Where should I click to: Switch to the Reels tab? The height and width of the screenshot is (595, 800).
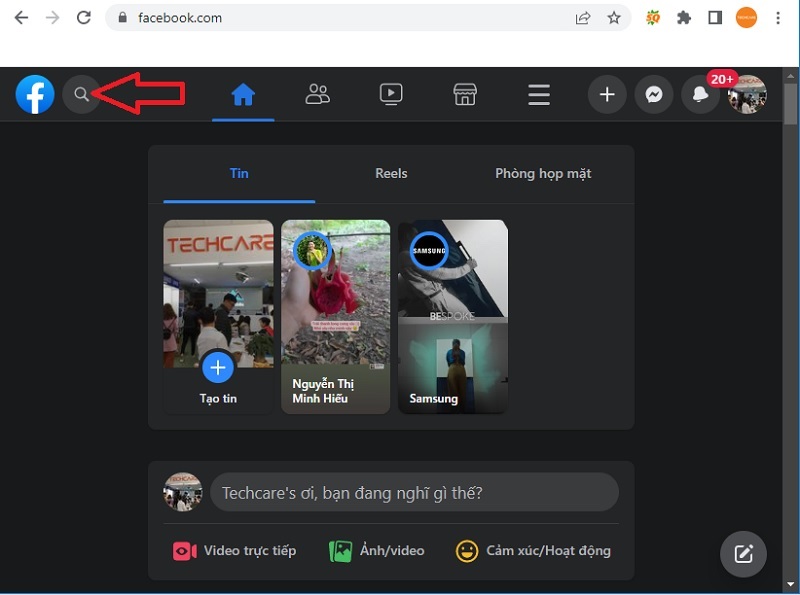click(x=391, y=173)
